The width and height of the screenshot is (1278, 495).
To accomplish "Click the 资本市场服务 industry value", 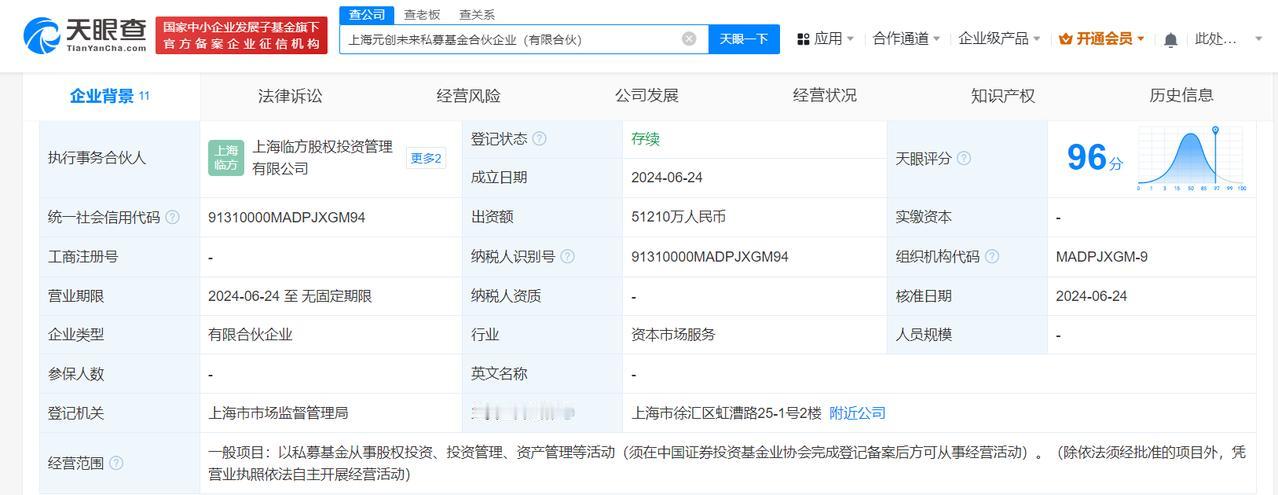I will point(673,335).
